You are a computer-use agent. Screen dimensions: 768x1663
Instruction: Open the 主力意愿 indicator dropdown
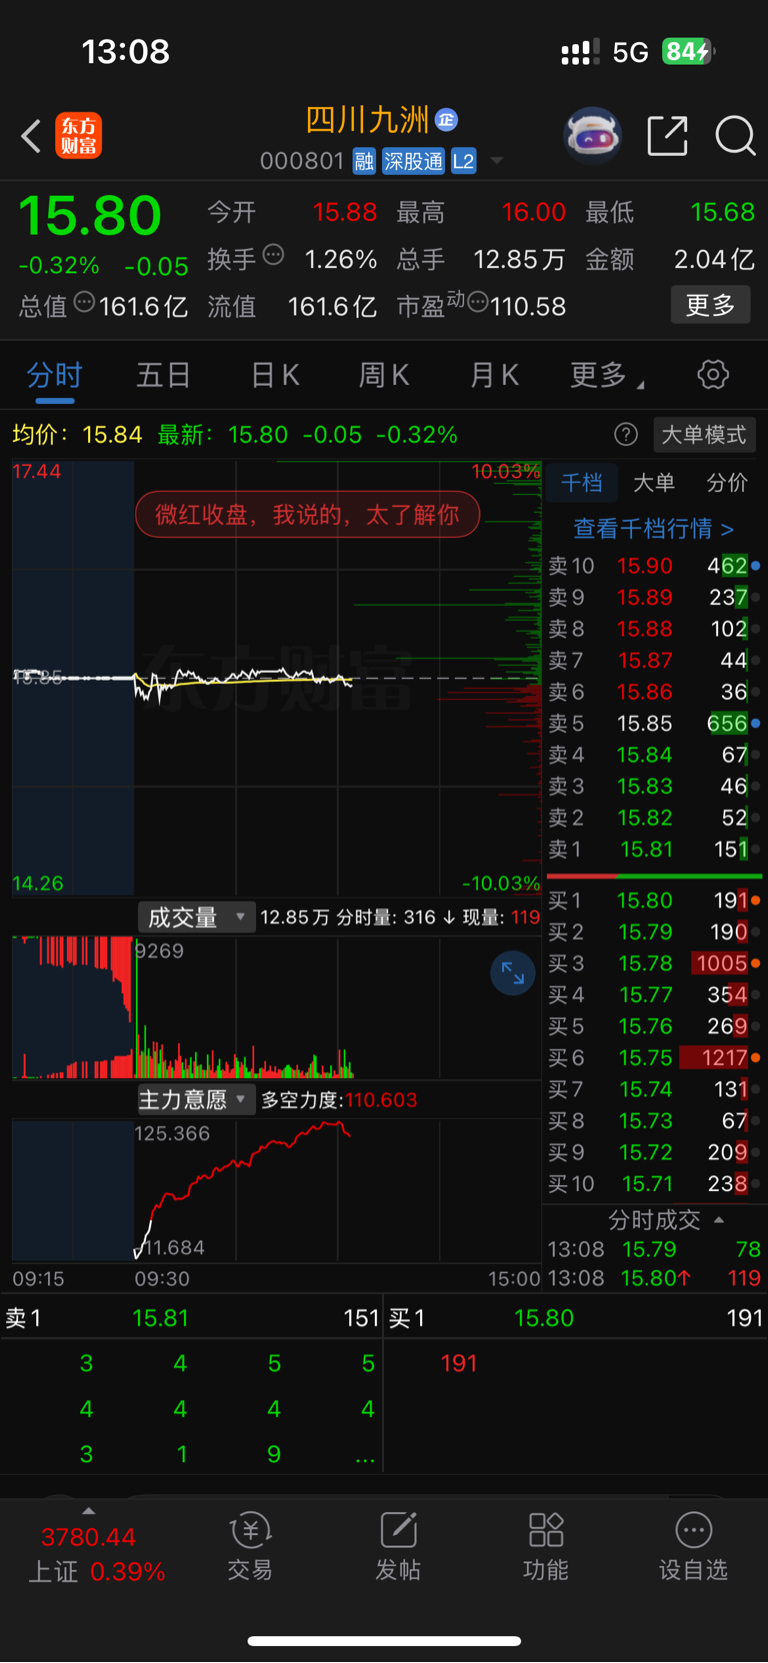coord(196,1100)
